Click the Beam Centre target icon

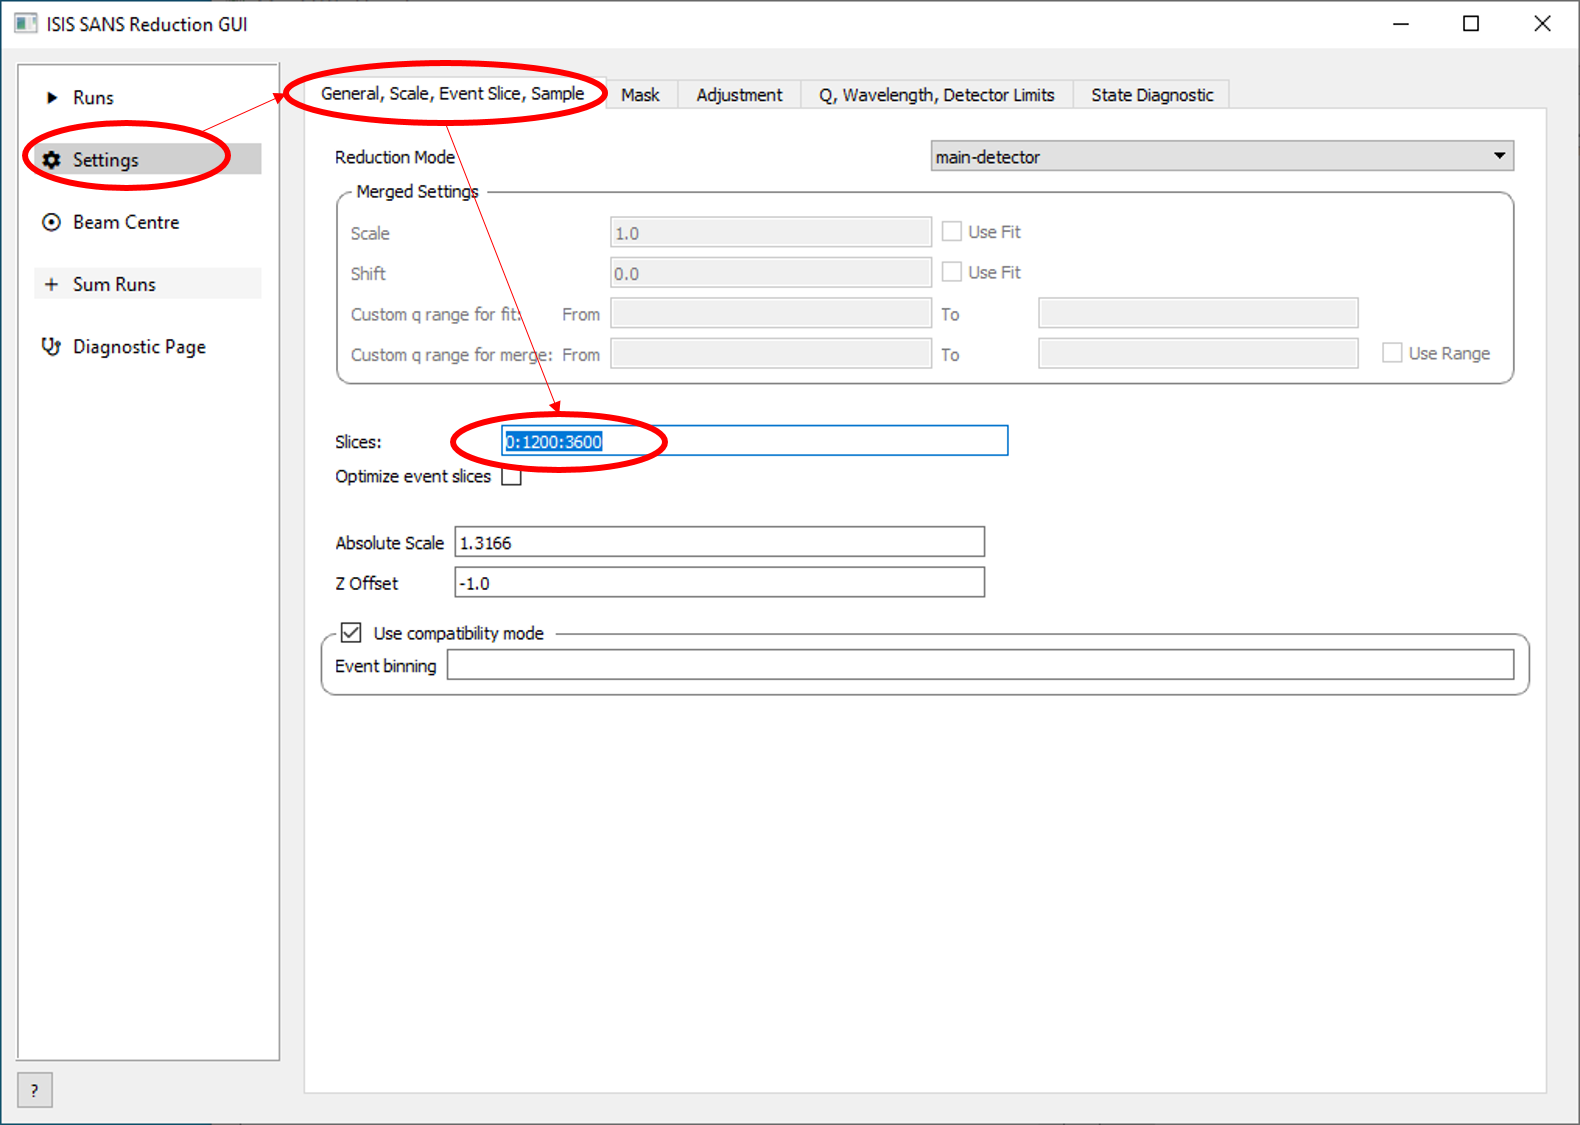click(51, 222)
